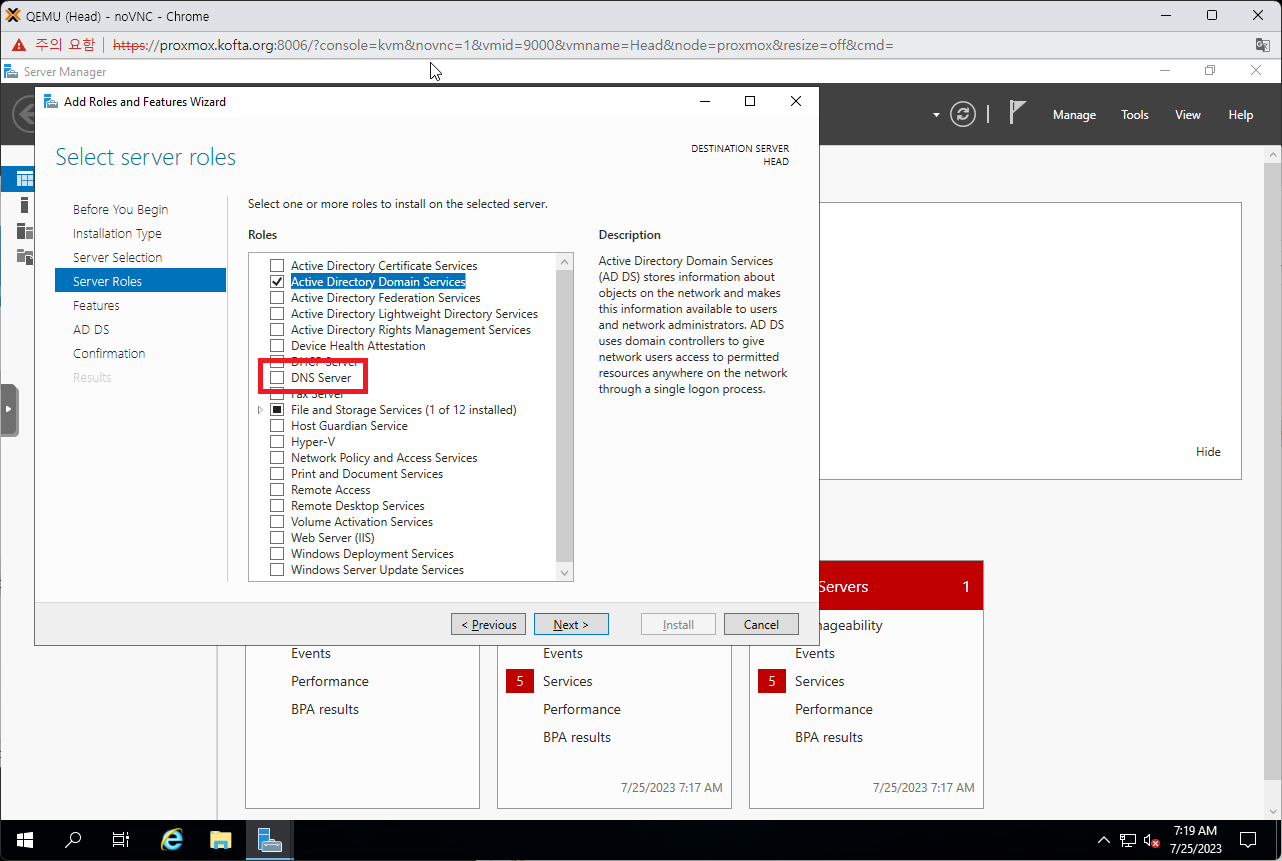Check the DNS Server role checkbox
The height and width of the screenshot is (861, 1282).
277,377
